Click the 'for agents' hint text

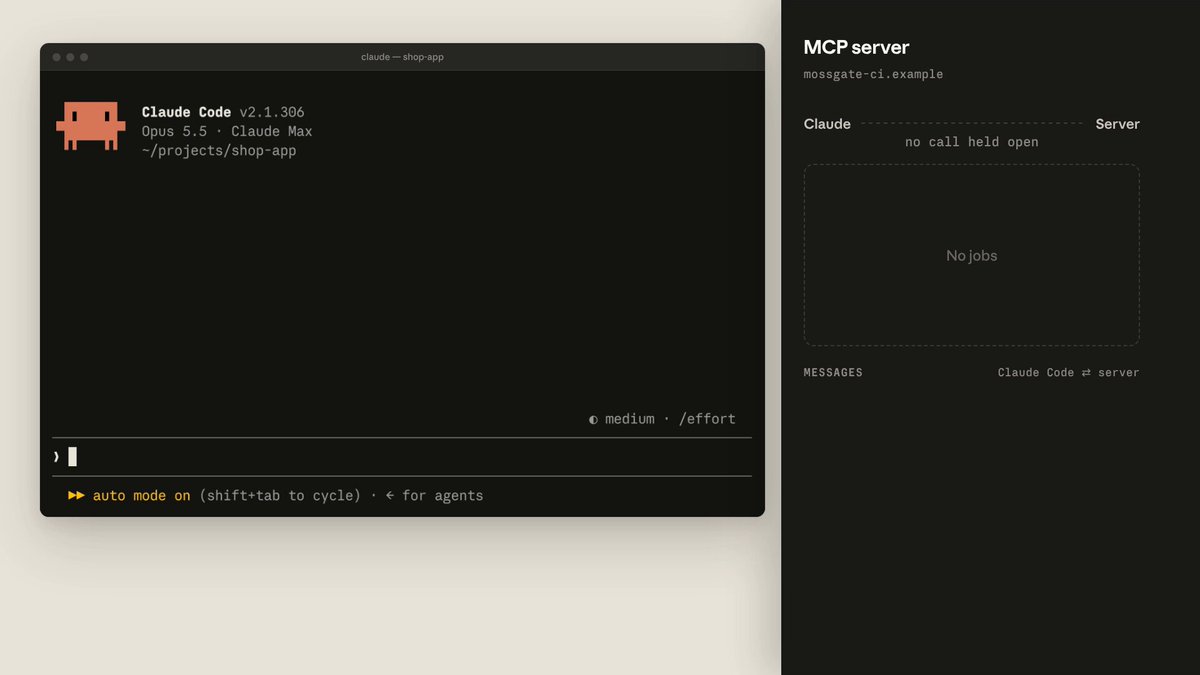click(442, 495)
